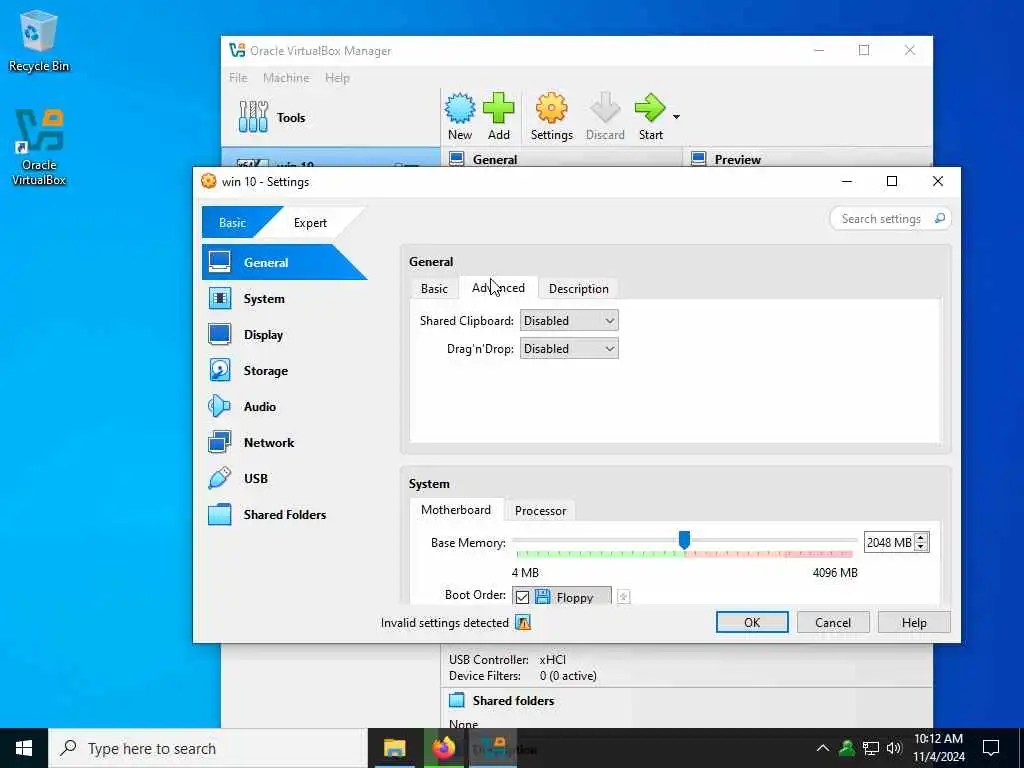The height and width of the screenshot is (768, 1024).
Task: Click the Cancel button
Action: (833, 622)
